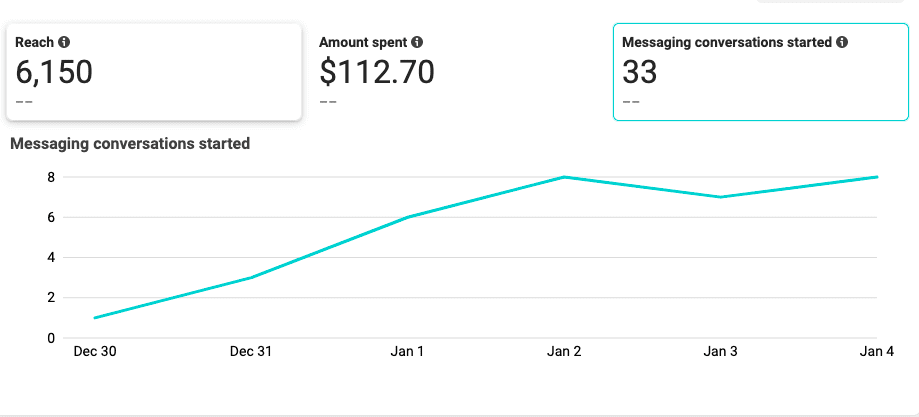The width and height of the screenshot is (919, 417).
Task: Click the line's data point at Dec 30
Action: 94,318
